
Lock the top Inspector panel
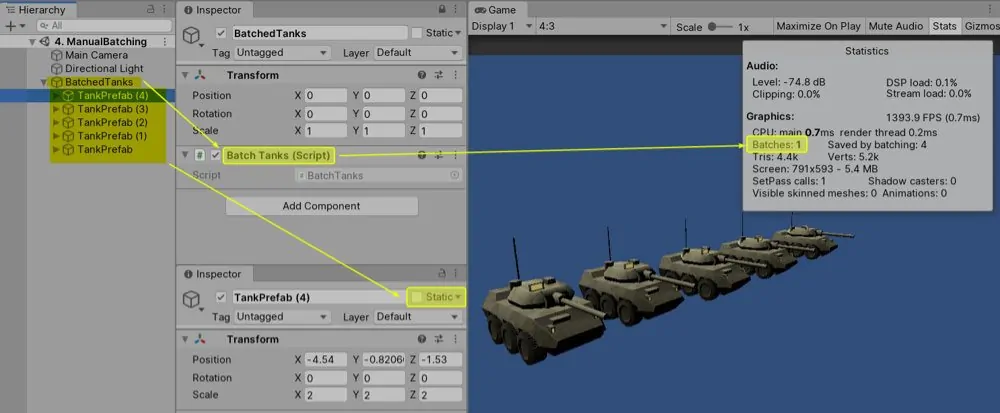pyautogui.click(x=442, y=9)
